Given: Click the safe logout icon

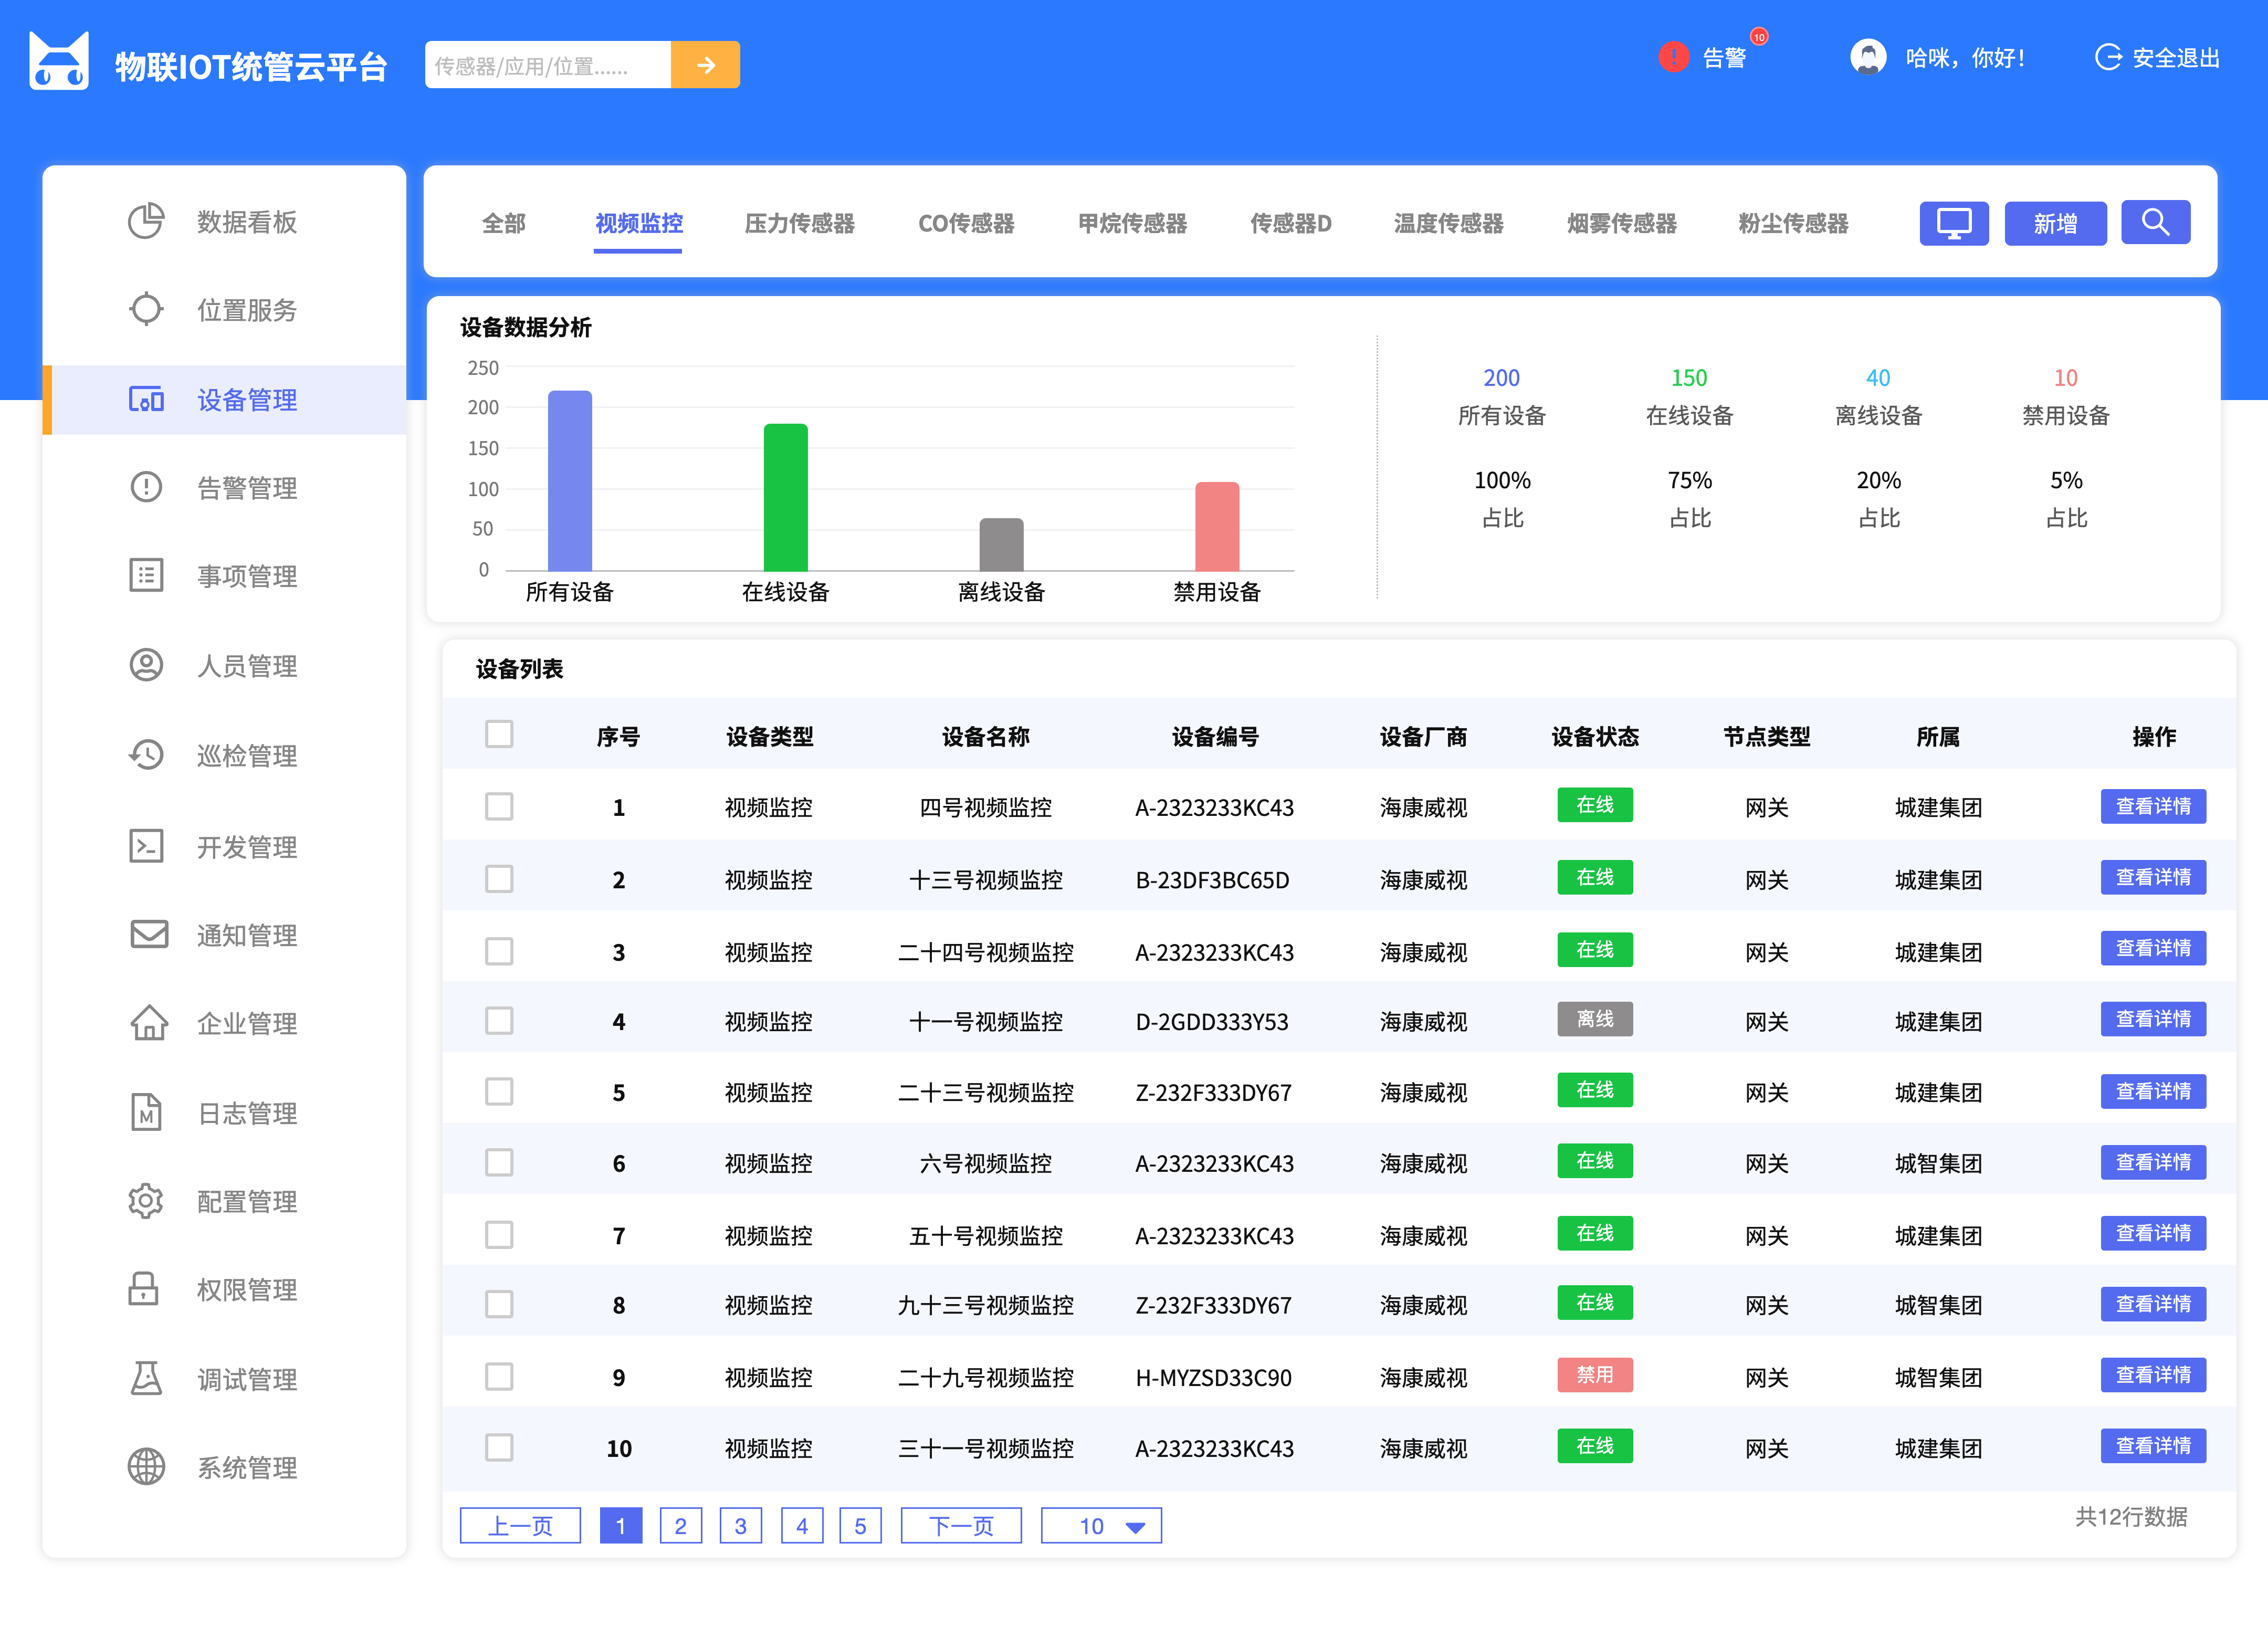Looking at the screenshot, I should point(2107,58).
